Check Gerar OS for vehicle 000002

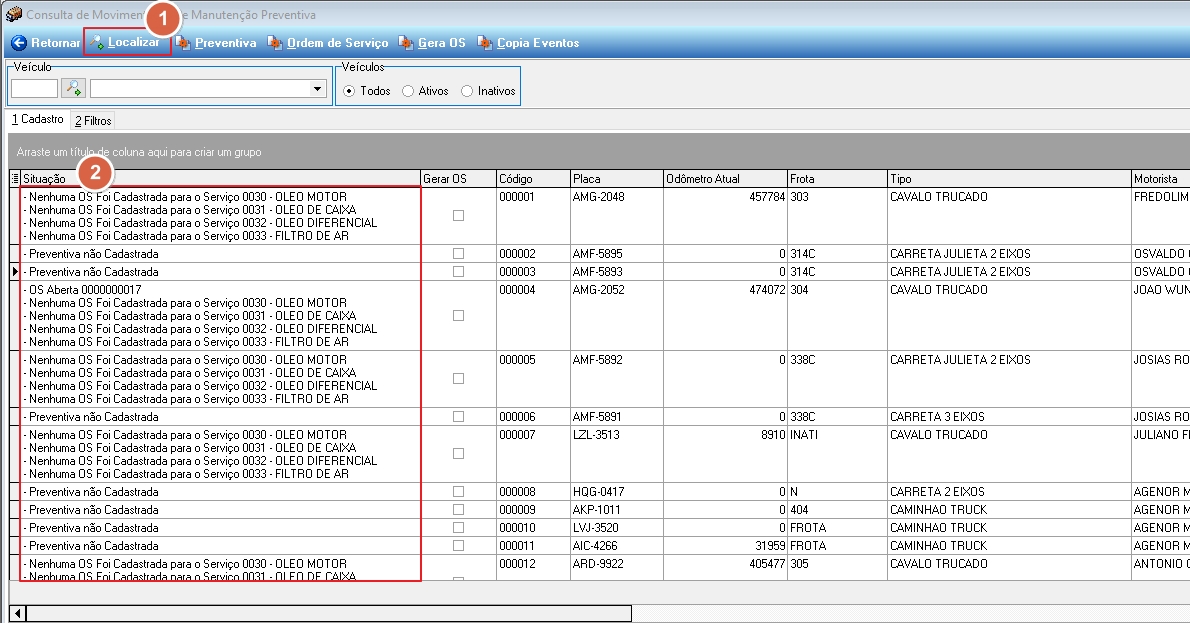point(458,253)
